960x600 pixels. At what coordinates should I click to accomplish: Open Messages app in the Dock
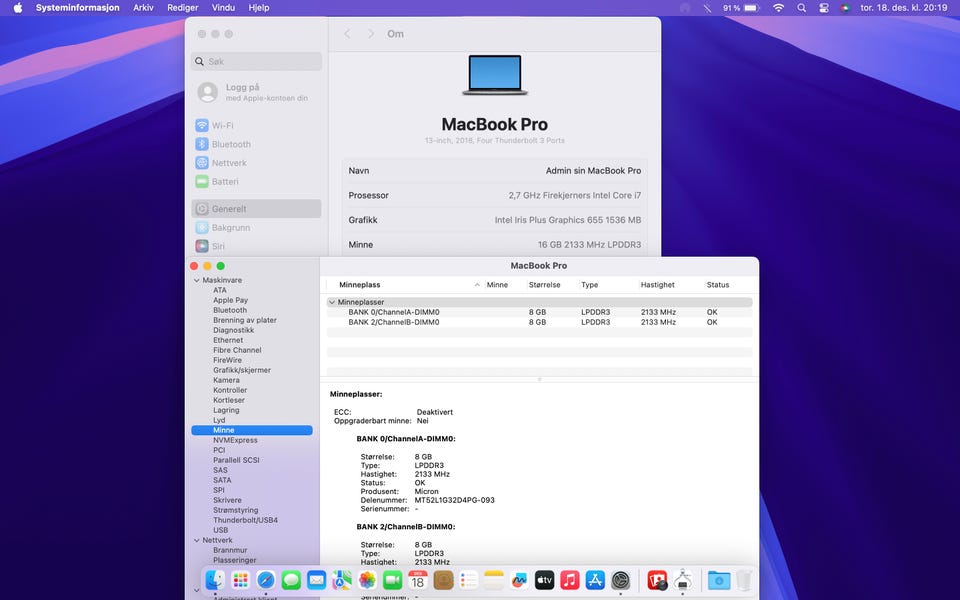291,579
